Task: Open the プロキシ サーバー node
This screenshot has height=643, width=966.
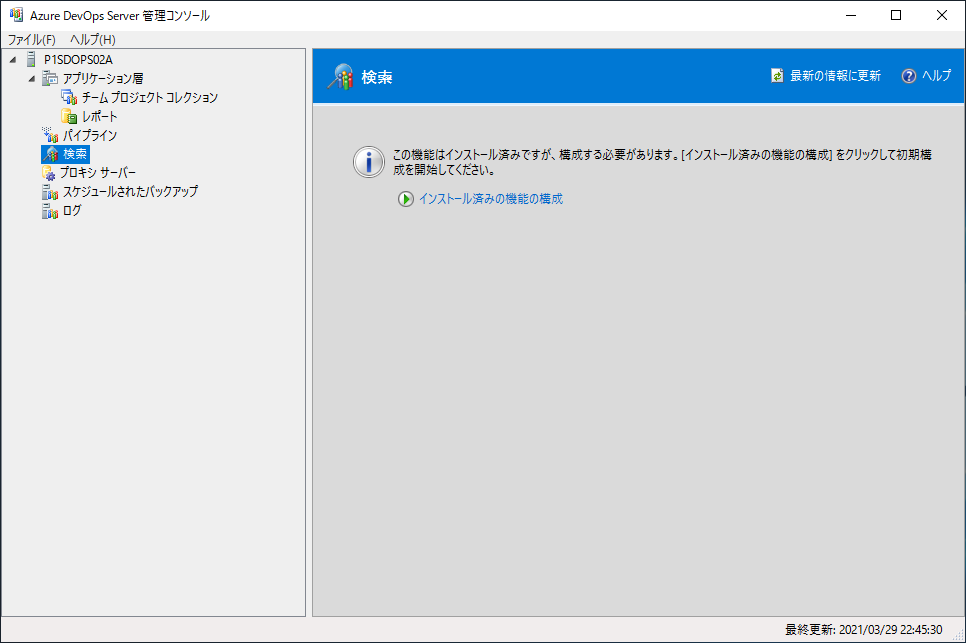Action: pos(96,173)
